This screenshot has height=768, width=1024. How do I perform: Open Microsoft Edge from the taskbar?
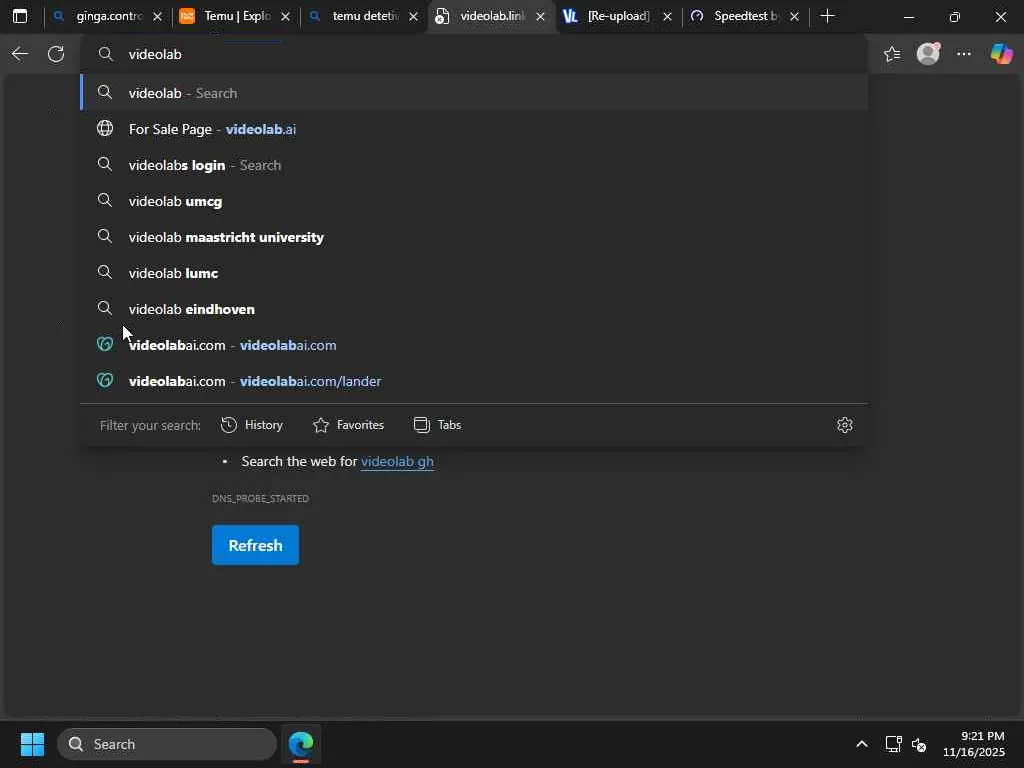[301, 744]
